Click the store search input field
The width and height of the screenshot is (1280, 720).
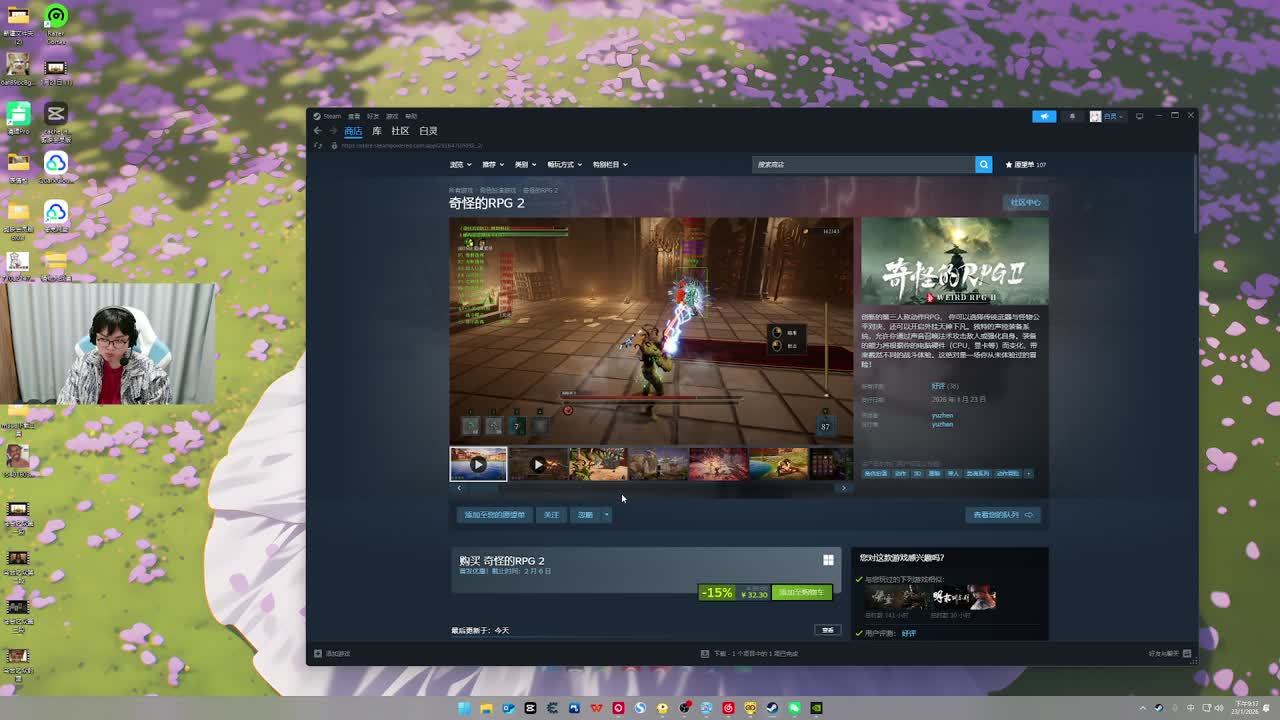[862, 164]
